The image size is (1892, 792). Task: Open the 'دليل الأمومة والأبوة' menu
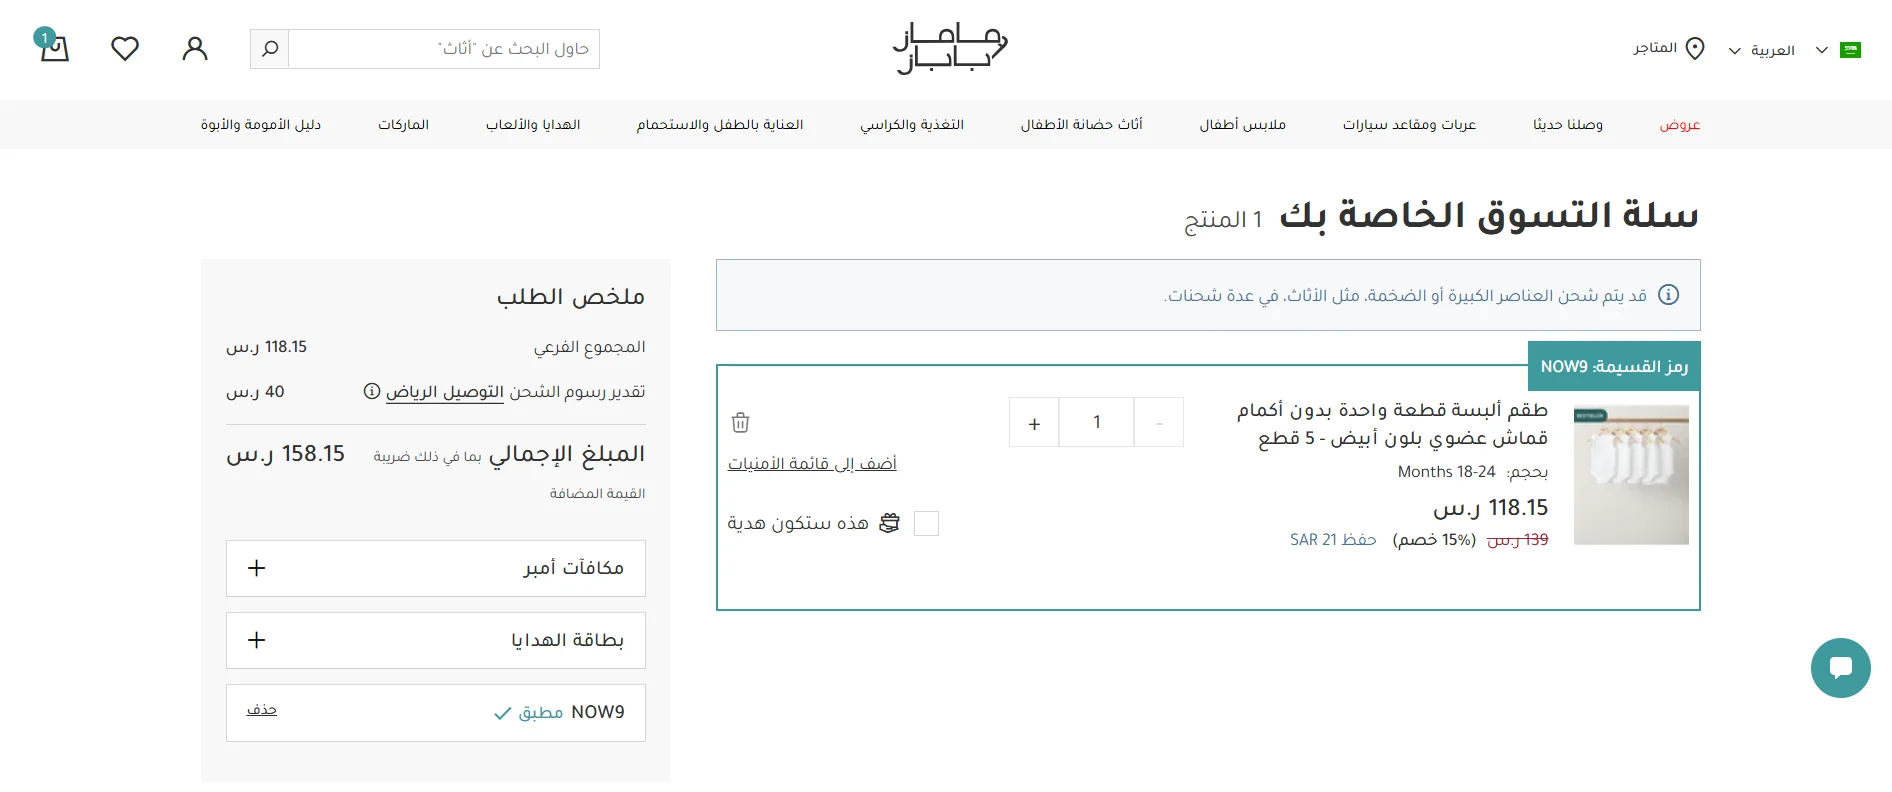261,125
